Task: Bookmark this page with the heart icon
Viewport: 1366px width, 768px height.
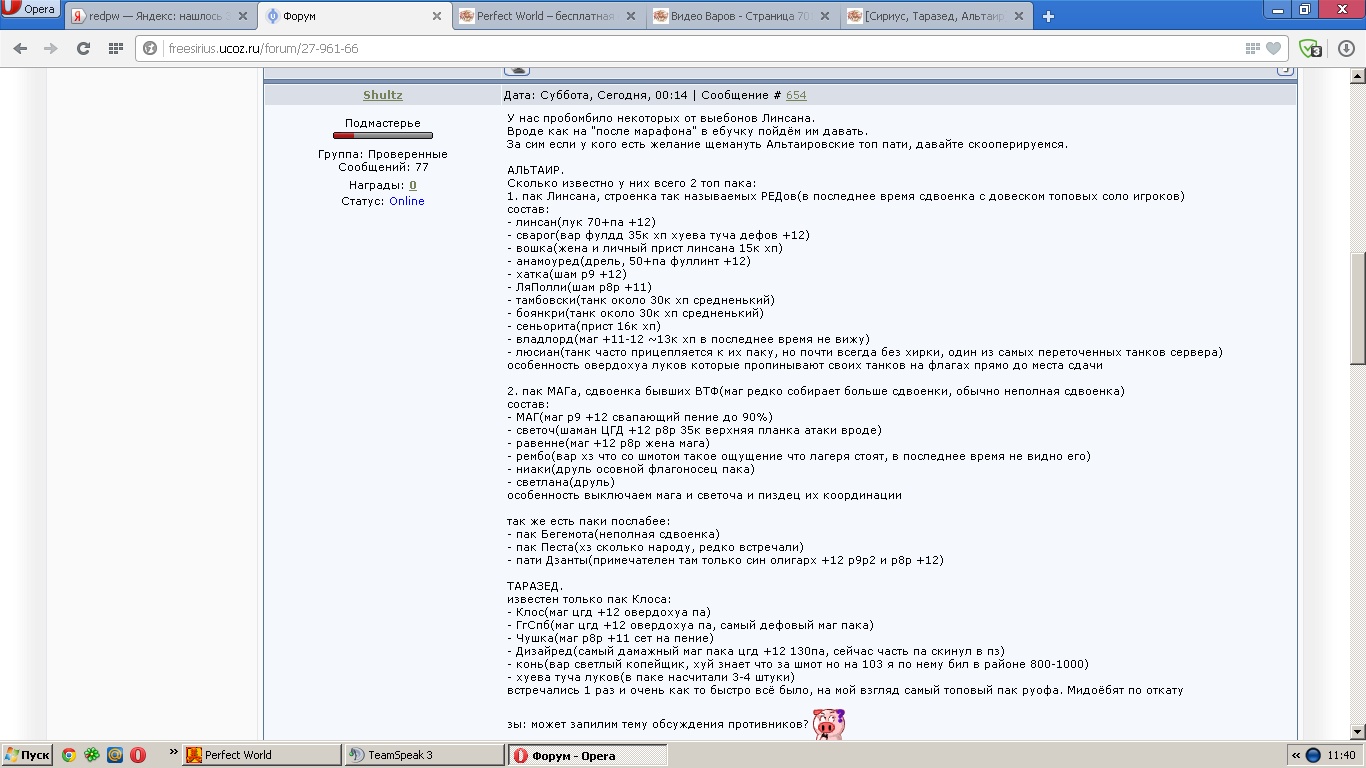Action: point(1273,48)
